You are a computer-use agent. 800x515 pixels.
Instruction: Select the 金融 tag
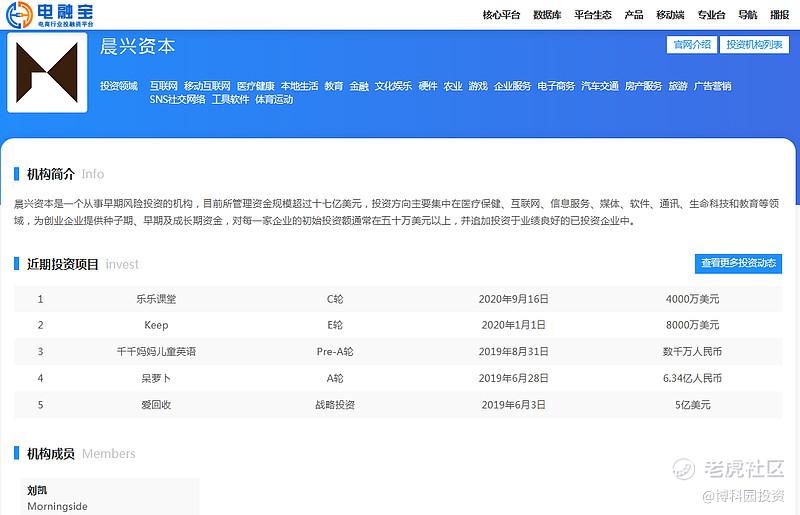[x=359, y=86]
